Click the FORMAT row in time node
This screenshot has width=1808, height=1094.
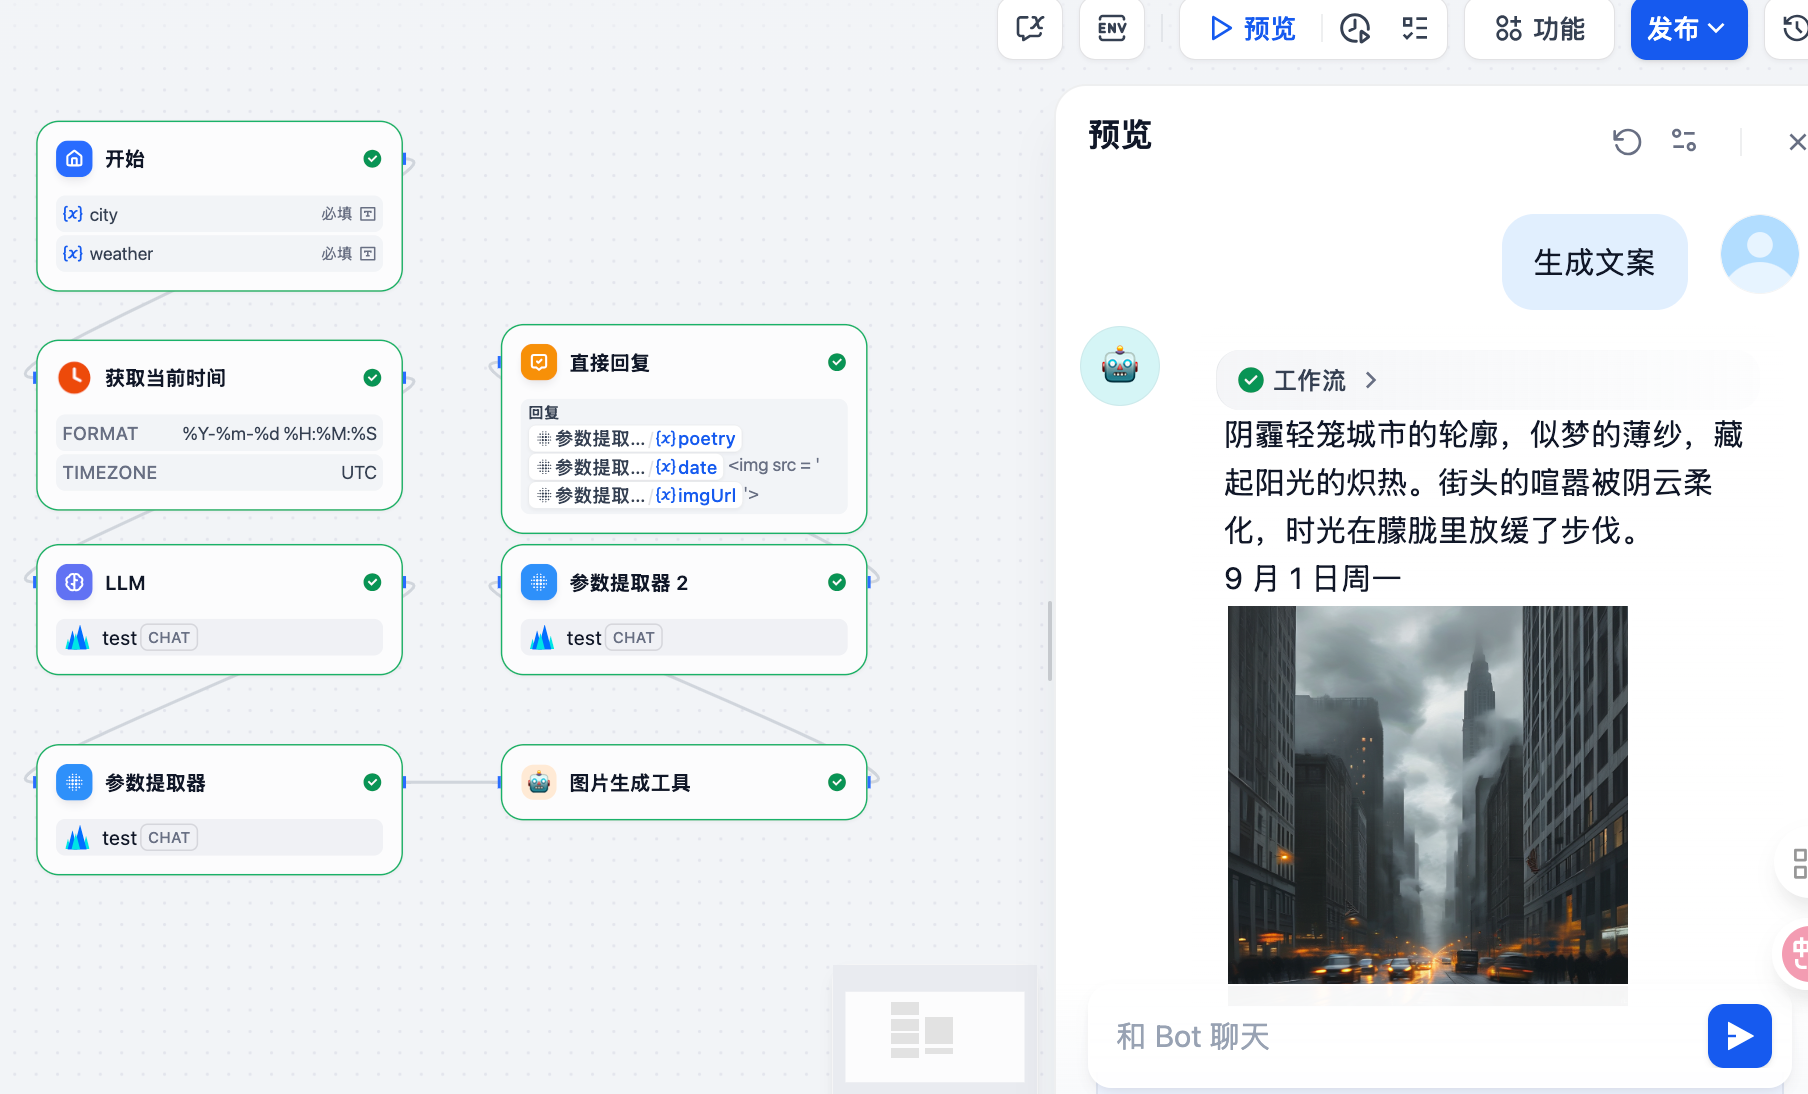click(219, 433)
